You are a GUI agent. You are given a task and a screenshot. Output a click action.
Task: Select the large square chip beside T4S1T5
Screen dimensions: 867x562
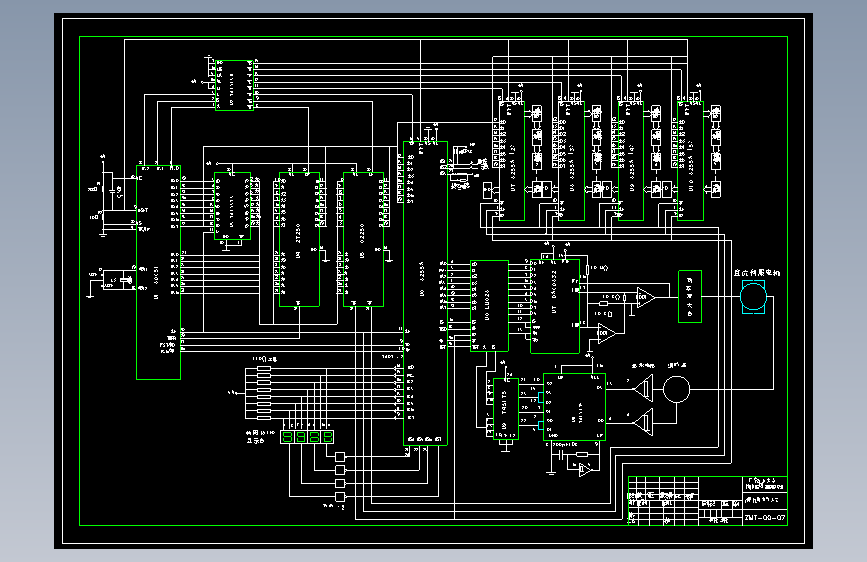click(x=574, y=407)
